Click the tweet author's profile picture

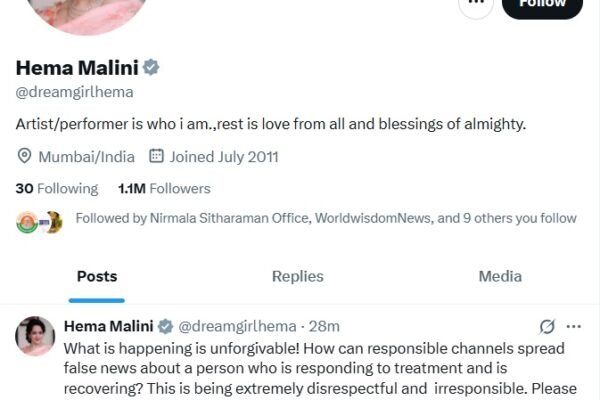(35, 336)
